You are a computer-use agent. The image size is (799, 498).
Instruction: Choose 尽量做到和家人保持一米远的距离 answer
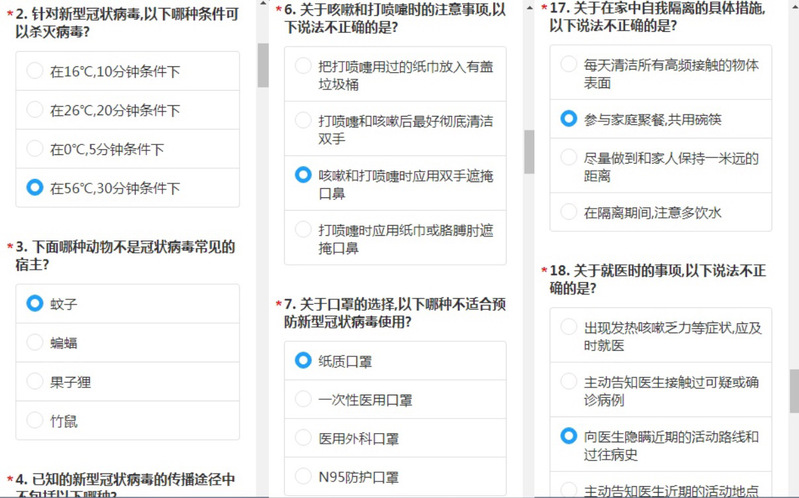[569, 158]
